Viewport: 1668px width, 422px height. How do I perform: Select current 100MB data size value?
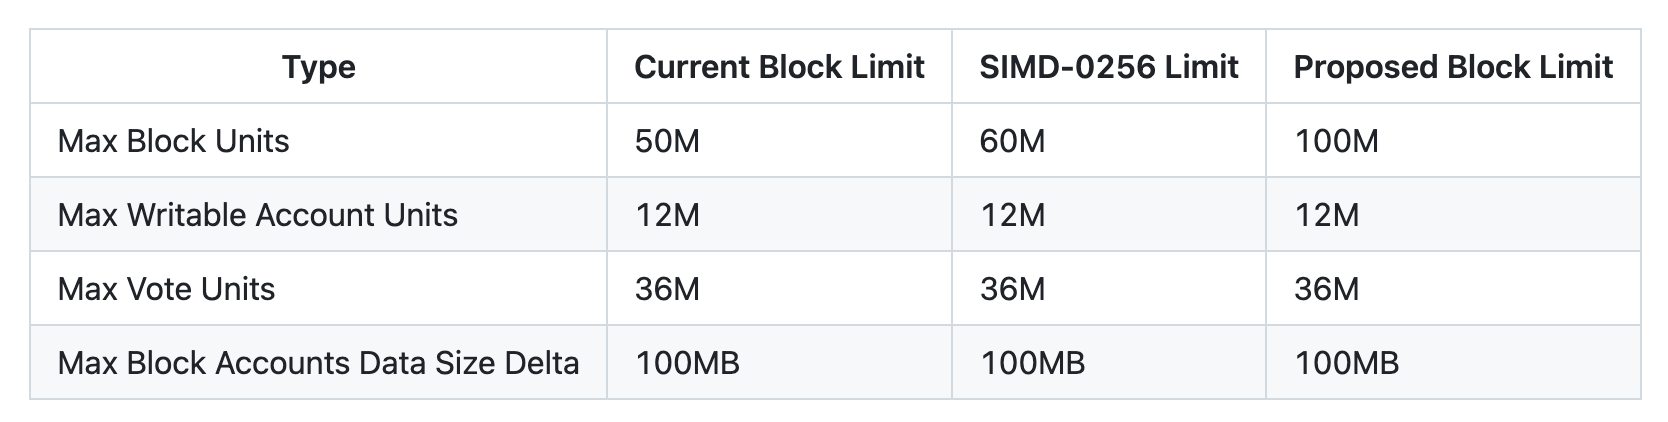point(688,362)
